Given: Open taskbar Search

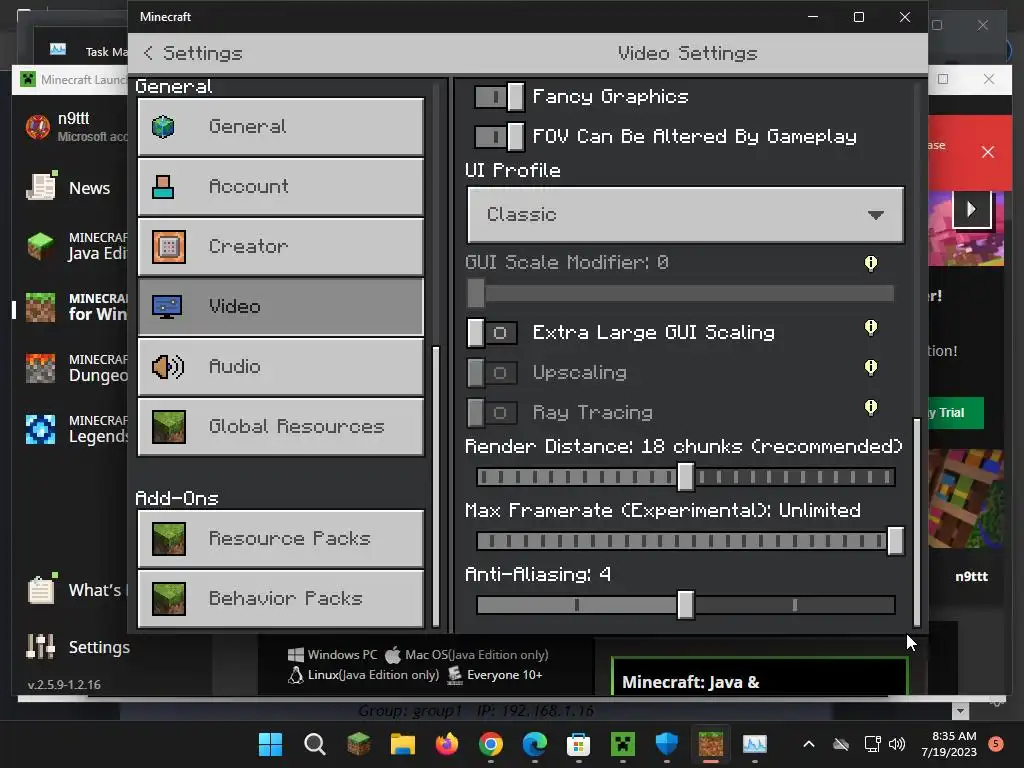Looking at the screenshot, I should [x=315, y=744].
